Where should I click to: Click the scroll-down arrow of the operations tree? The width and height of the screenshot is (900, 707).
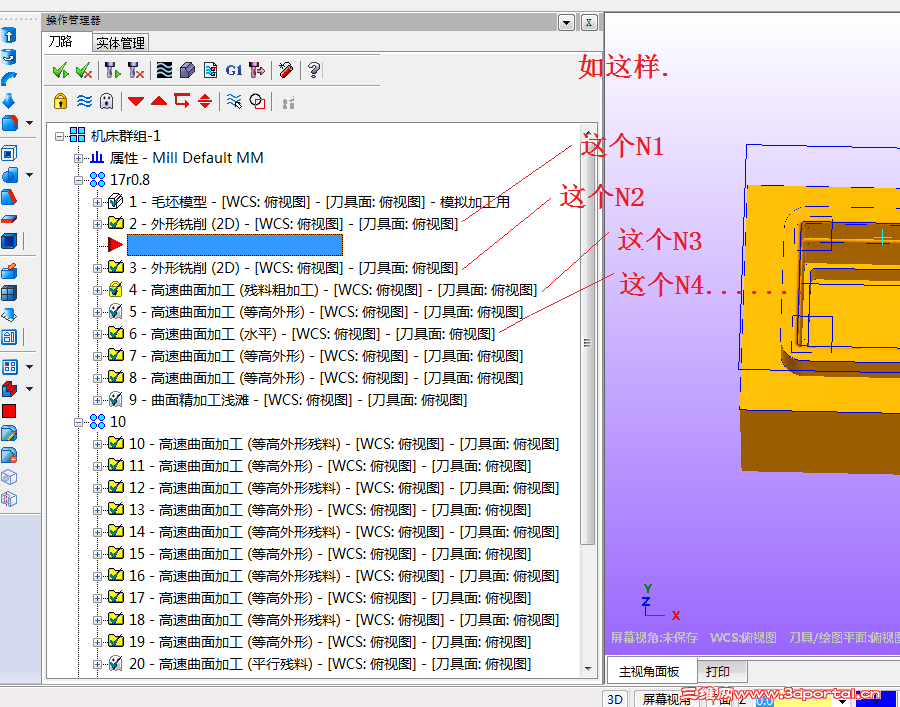pyautogui.click(x=588, y=669)
